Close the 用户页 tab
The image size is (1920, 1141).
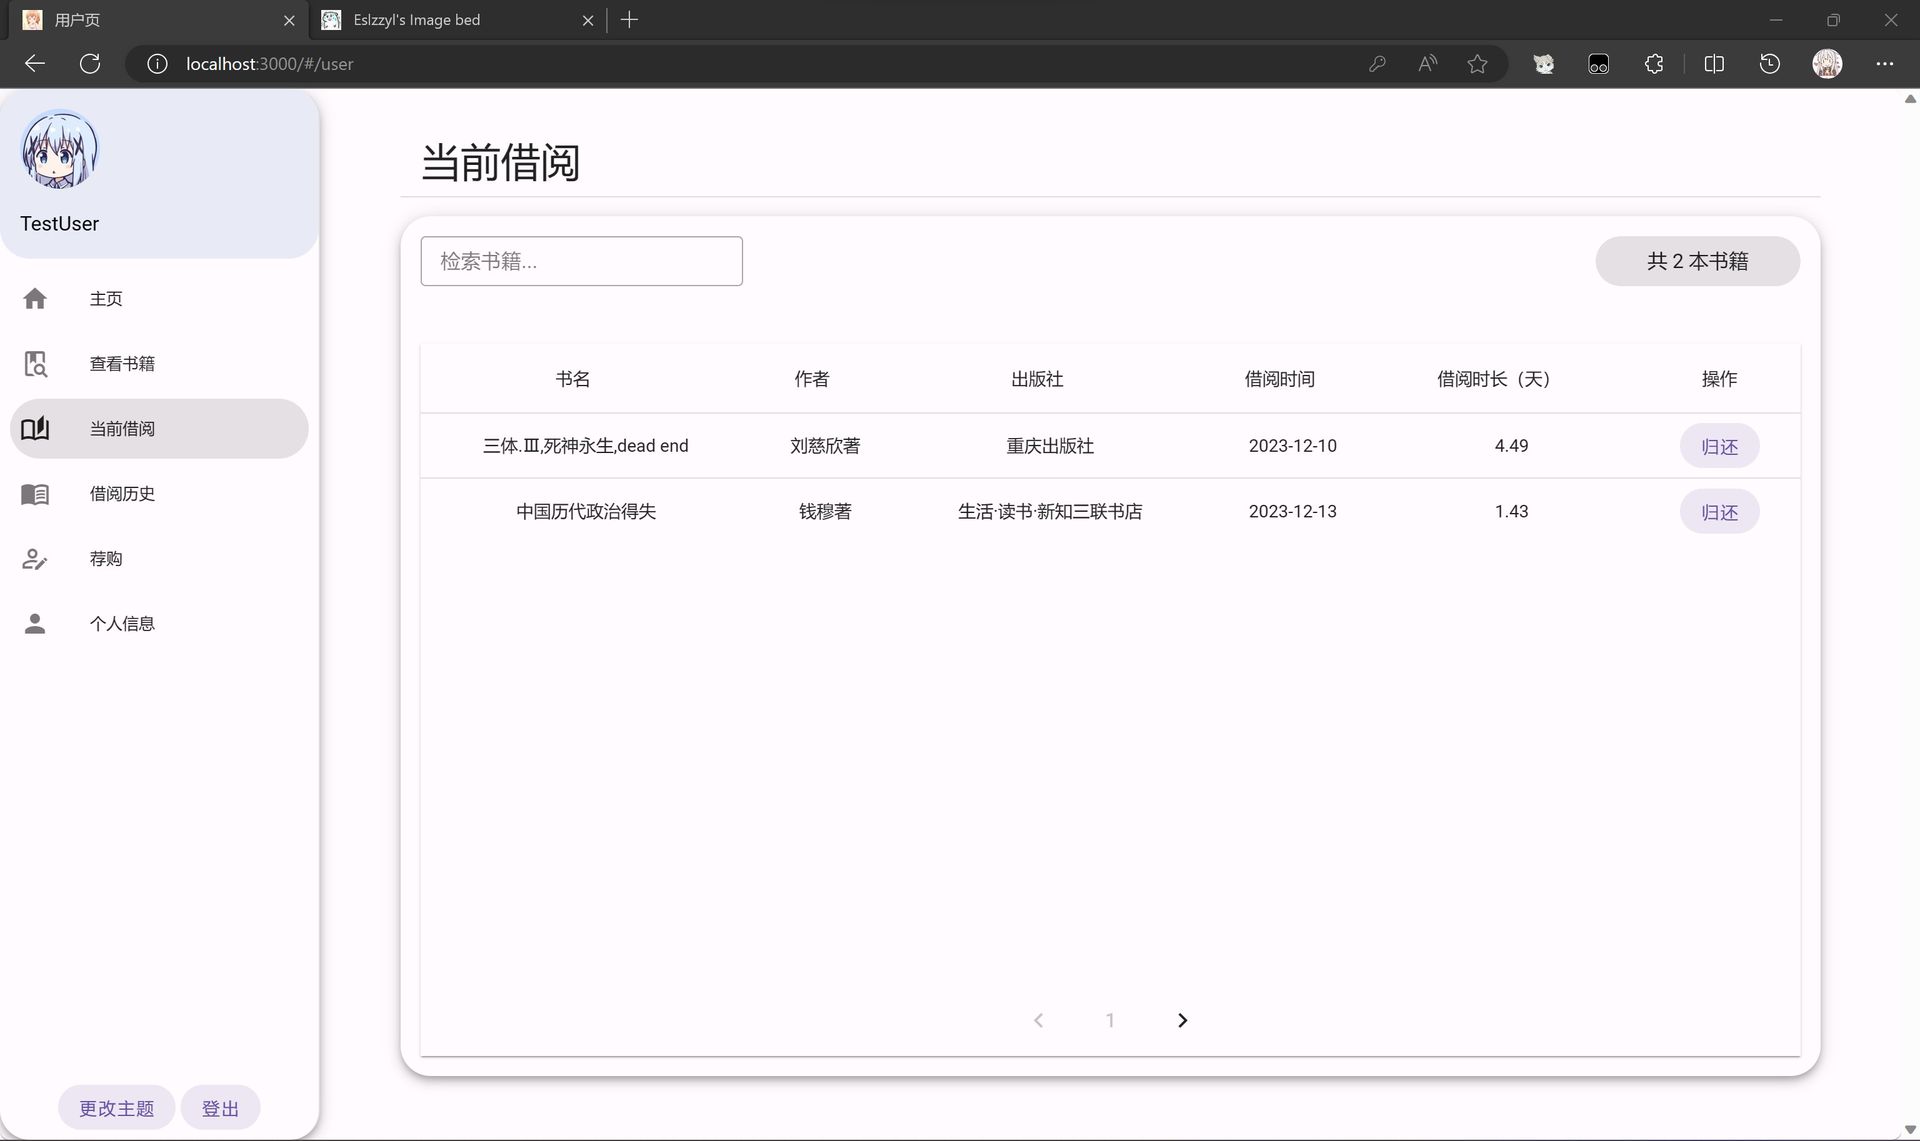click(x=289, y=20)
